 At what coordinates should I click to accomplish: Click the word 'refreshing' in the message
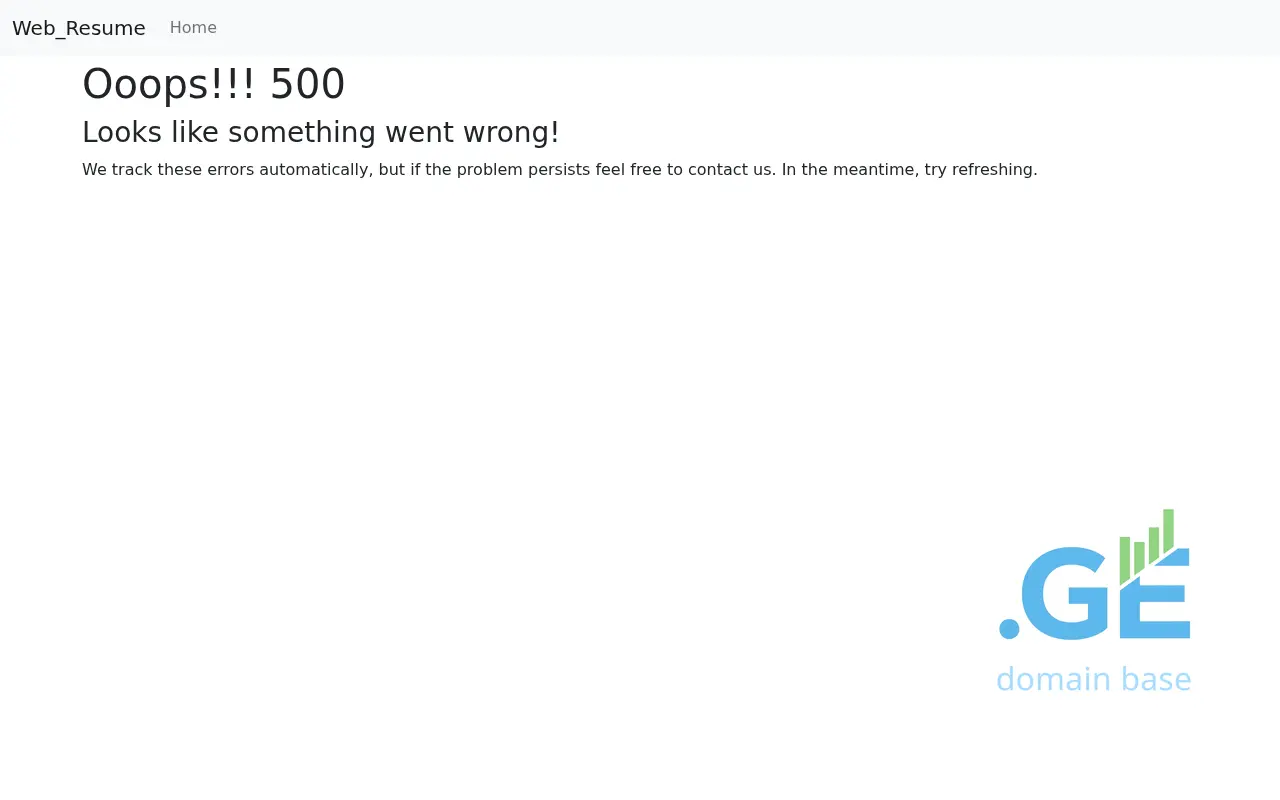pyautogui.click(x=992, y=170)
